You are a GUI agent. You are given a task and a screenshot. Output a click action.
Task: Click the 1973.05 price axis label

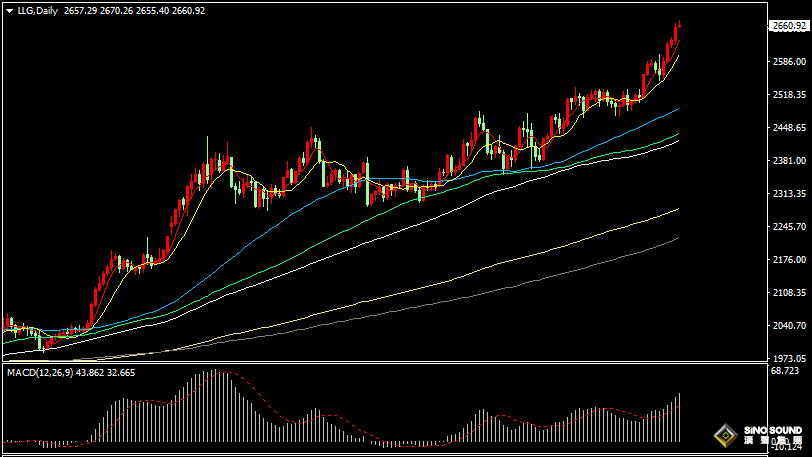coord(789,359)
